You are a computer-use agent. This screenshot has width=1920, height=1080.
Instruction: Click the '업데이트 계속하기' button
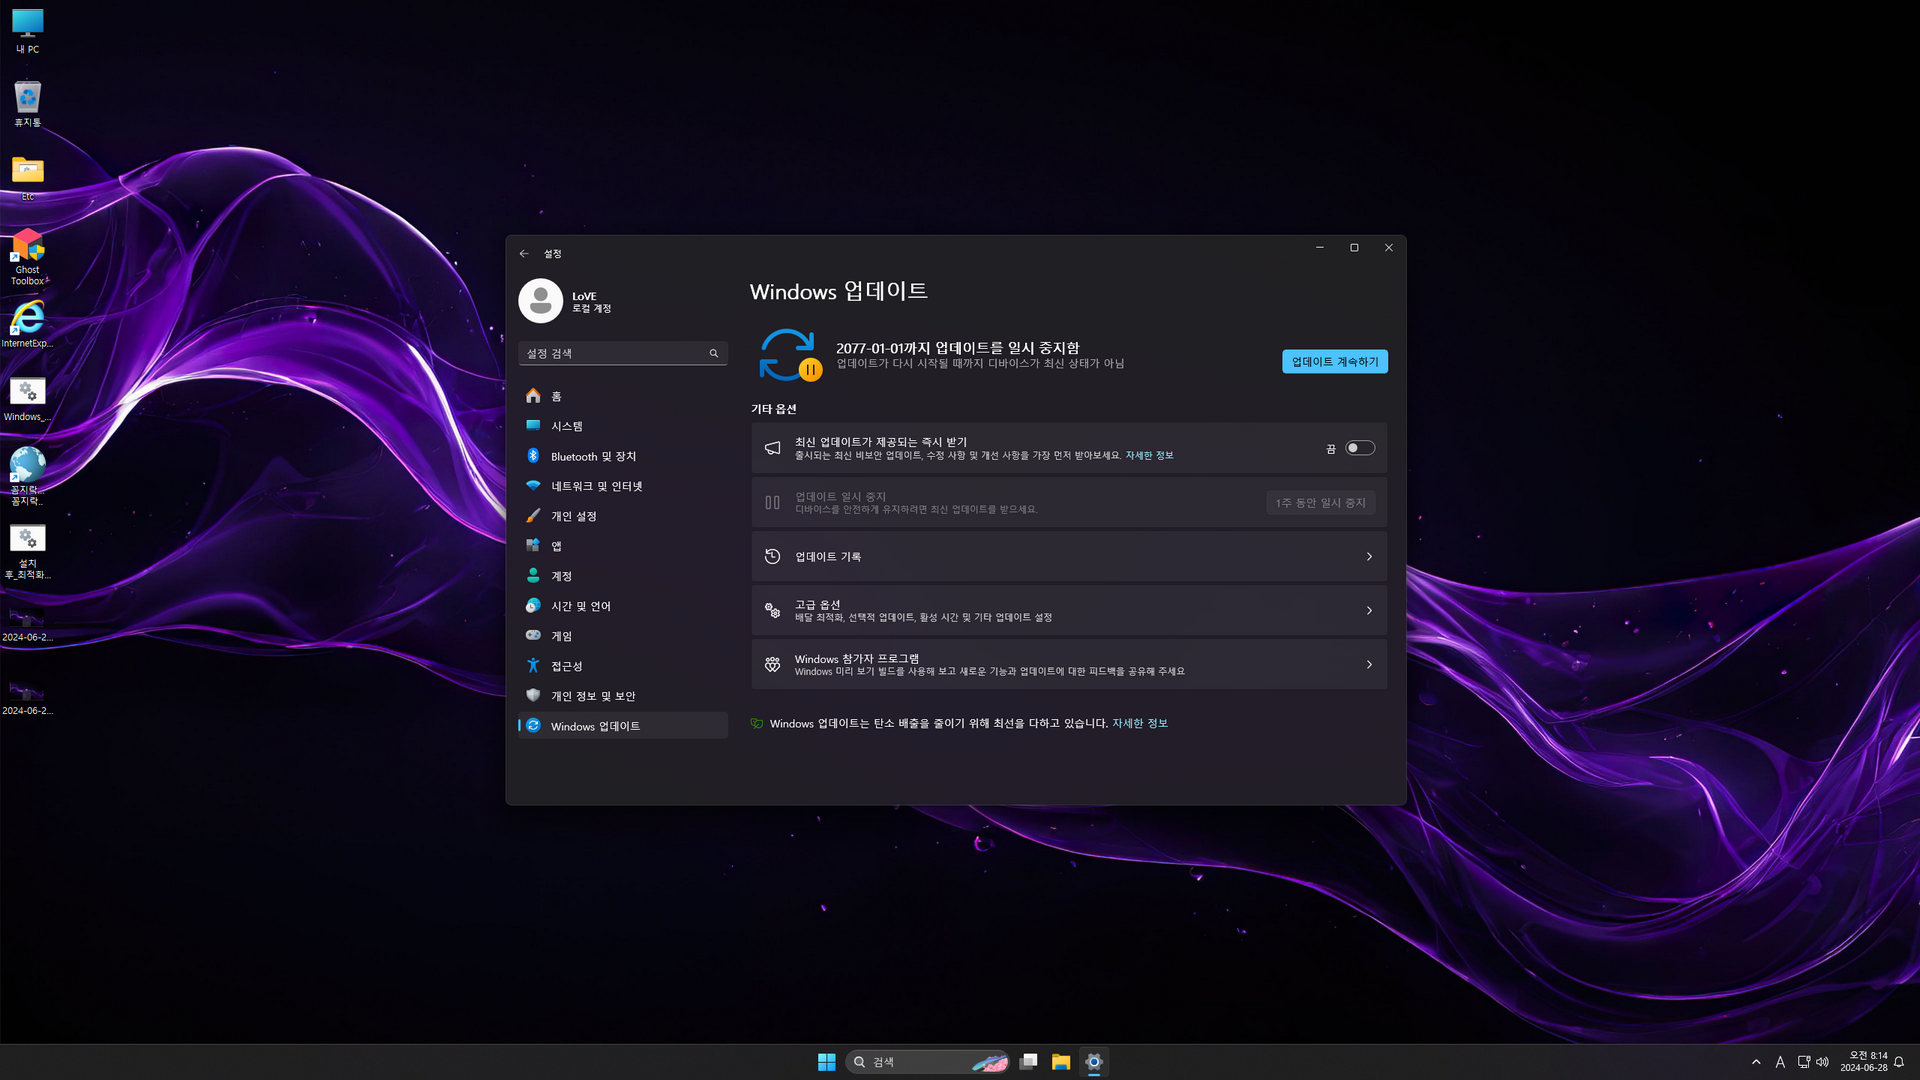pos(1334,362)
